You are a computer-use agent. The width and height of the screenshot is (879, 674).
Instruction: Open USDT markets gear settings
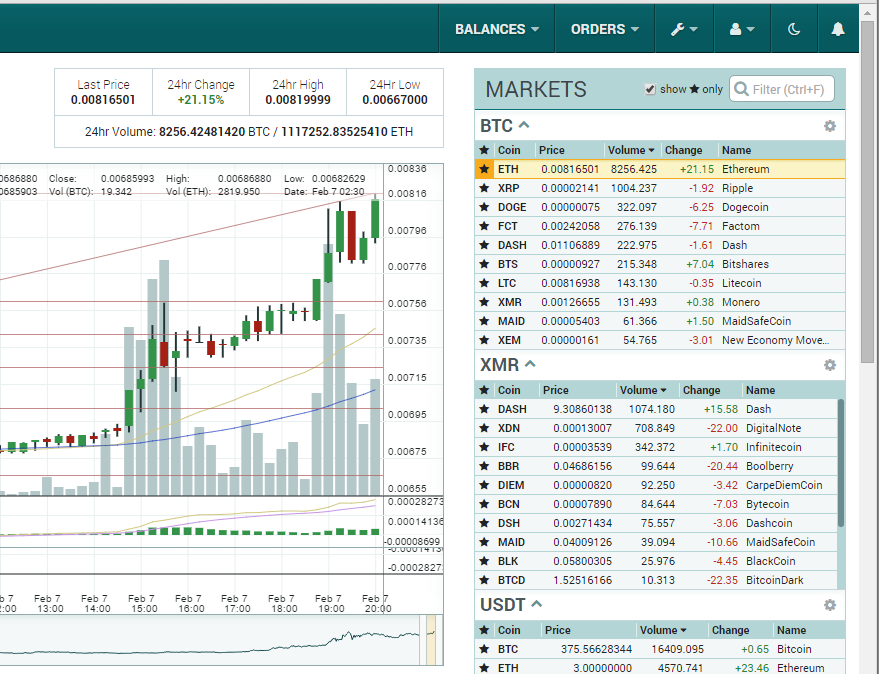point(829,605)
